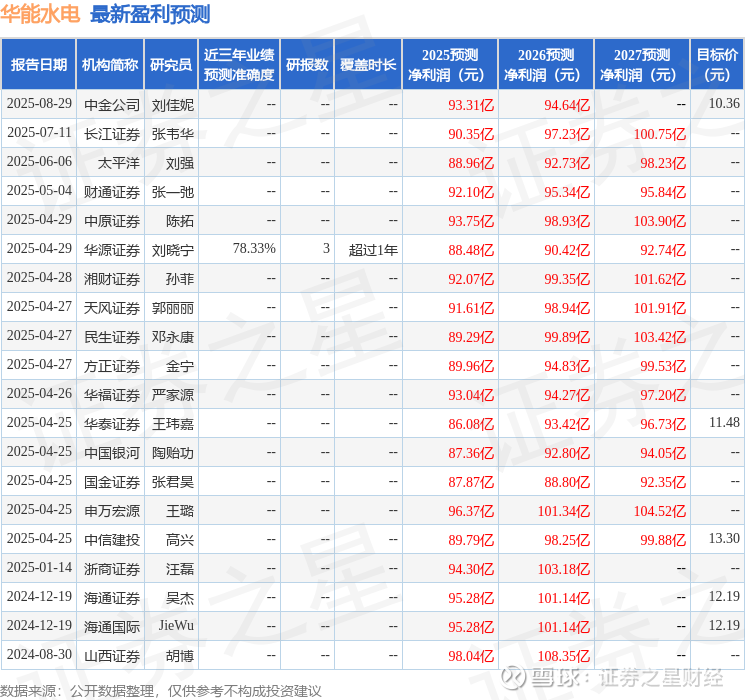
Task: Click analyst name 郭丽丽
Action: tap(172, 308)
